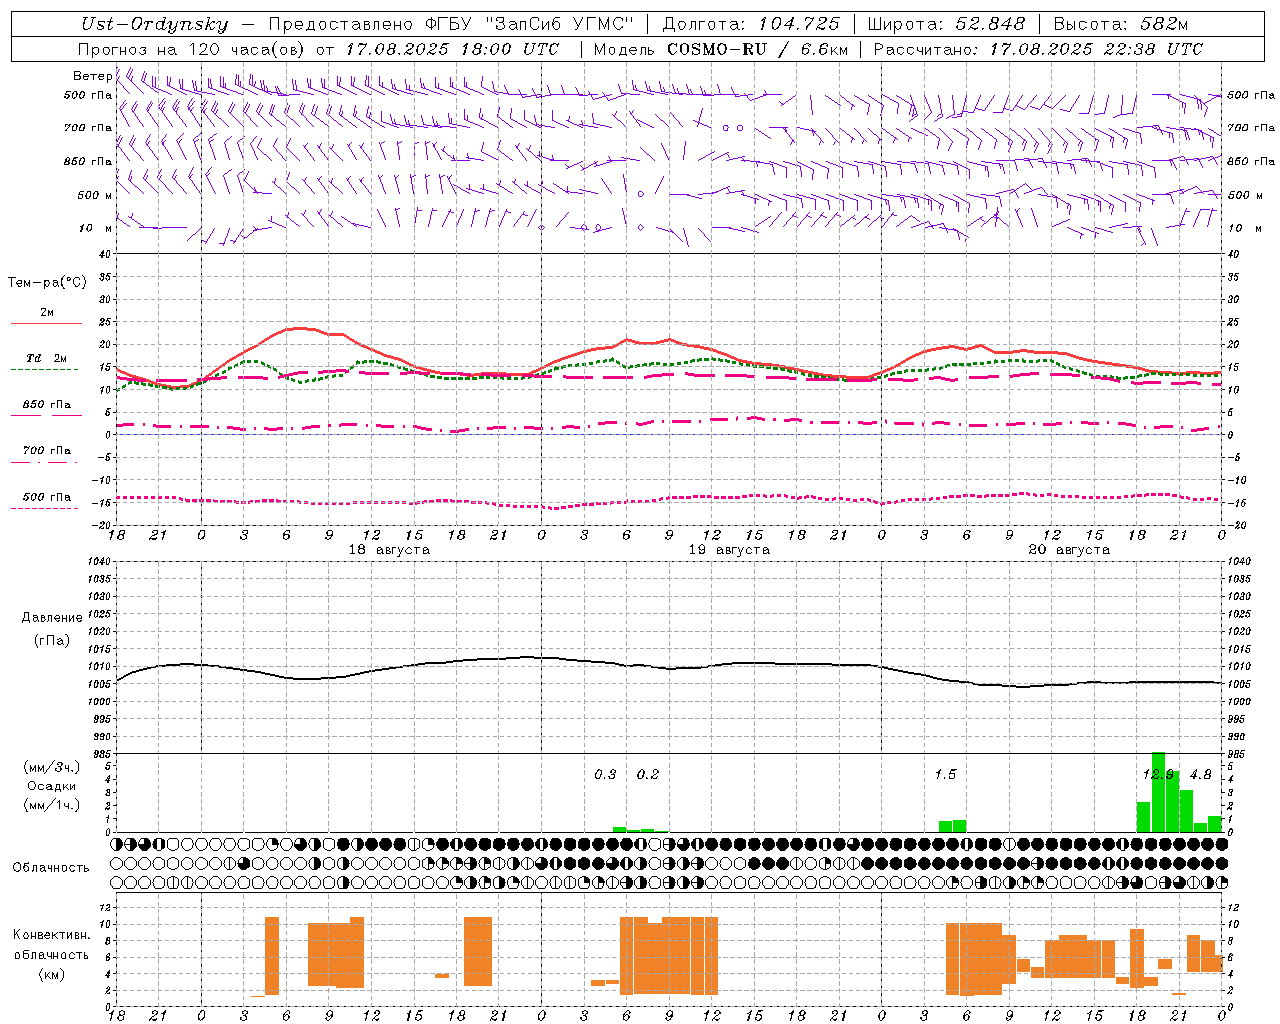Click the tallest green precipitation bar
Viewport: 1280px width, 1024px height.
pyautogui.click(x=1158, y=792)
